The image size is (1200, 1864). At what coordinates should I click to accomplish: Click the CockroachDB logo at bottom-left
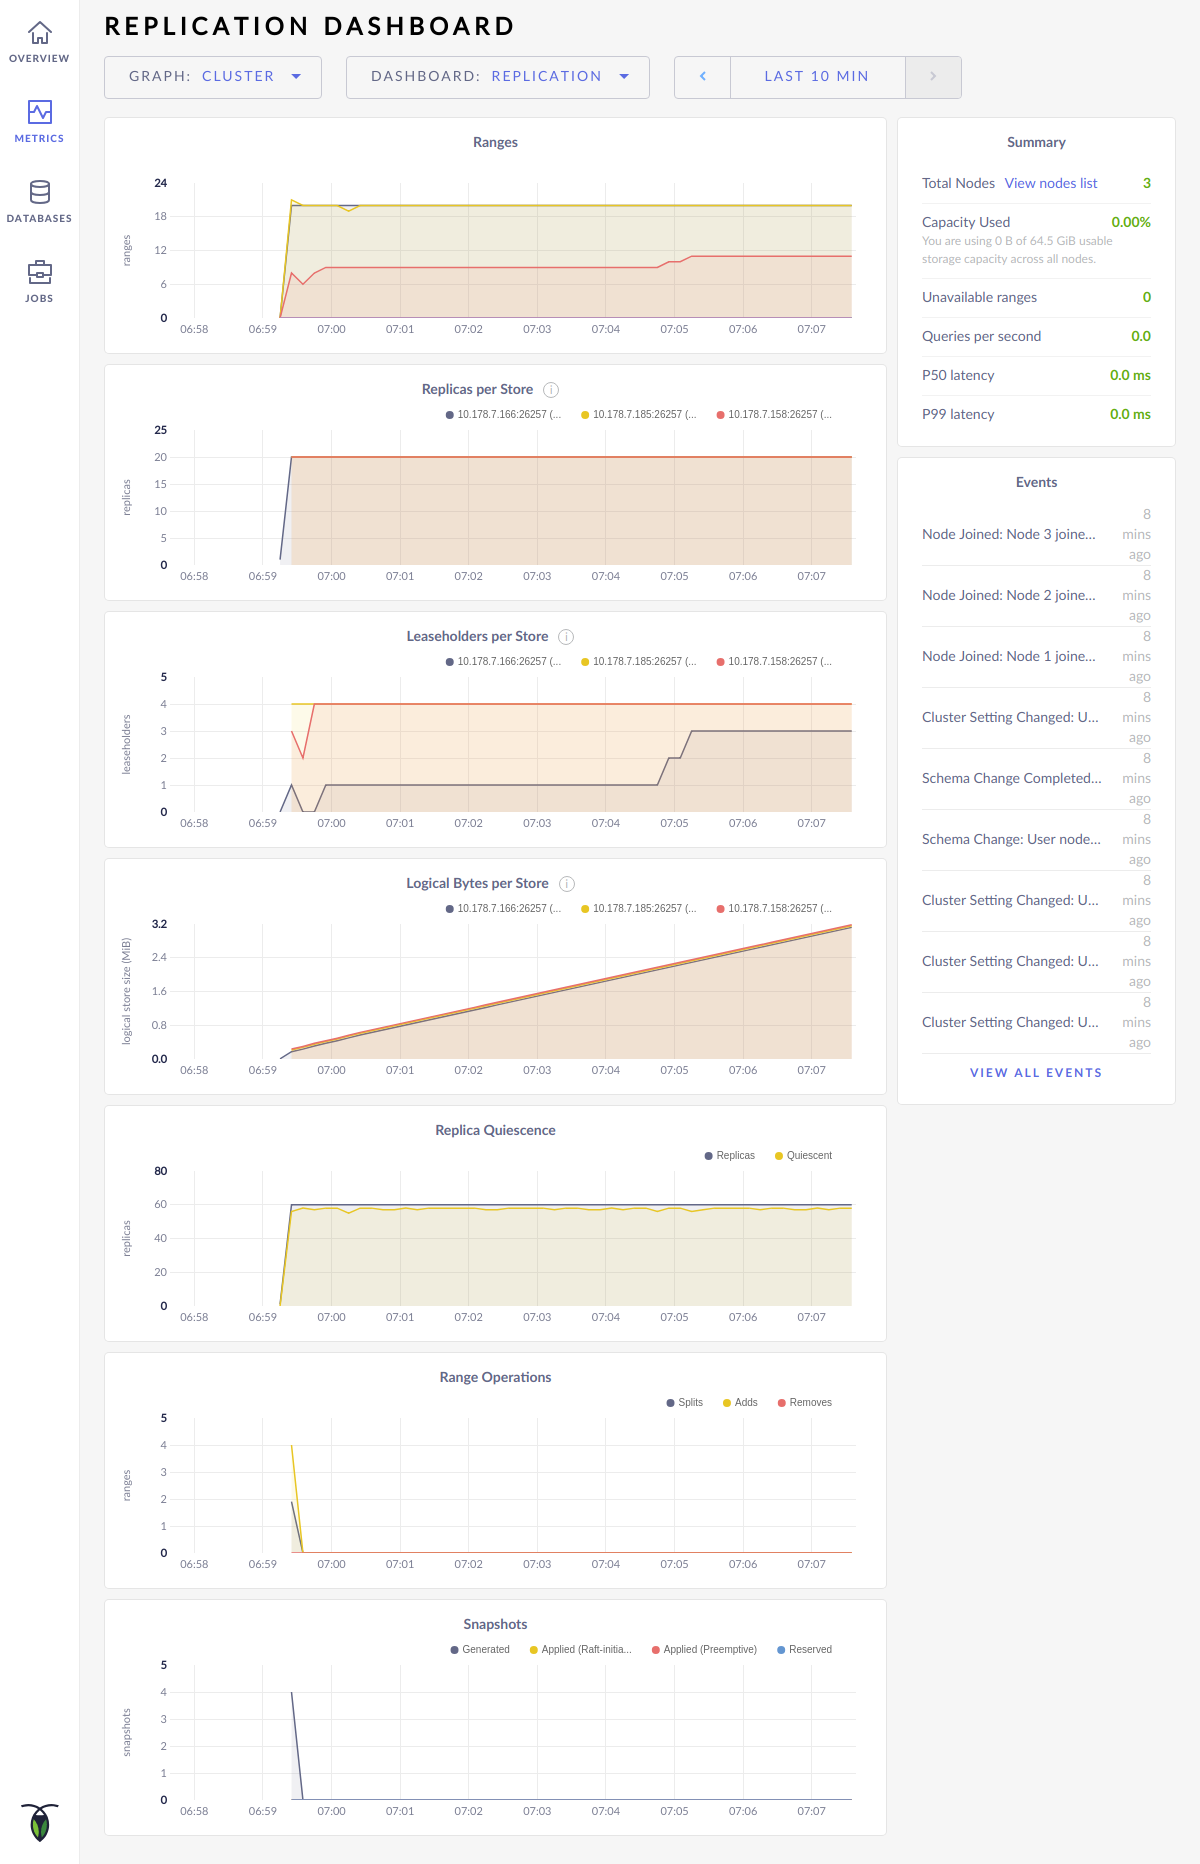pos(39,1822)
